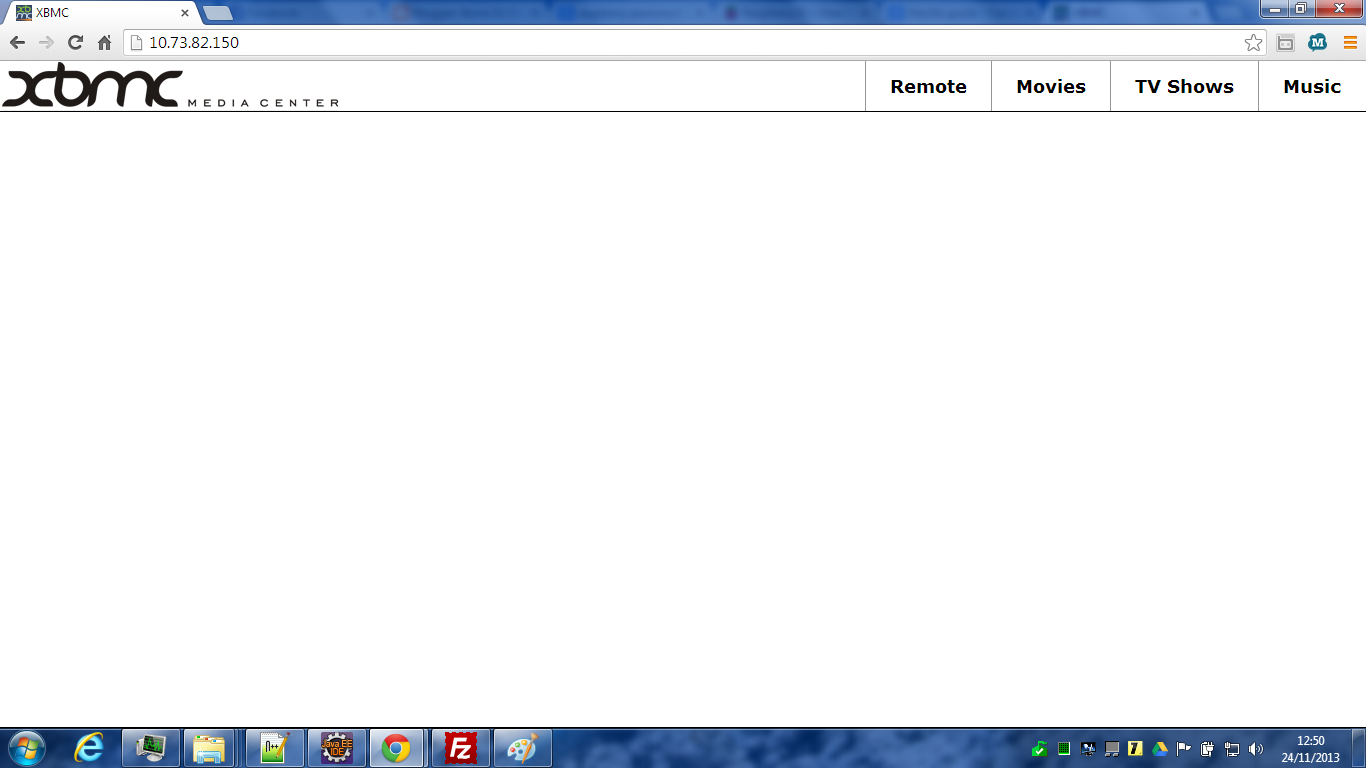
Task: Go forward in browser history
Action: 46,42
